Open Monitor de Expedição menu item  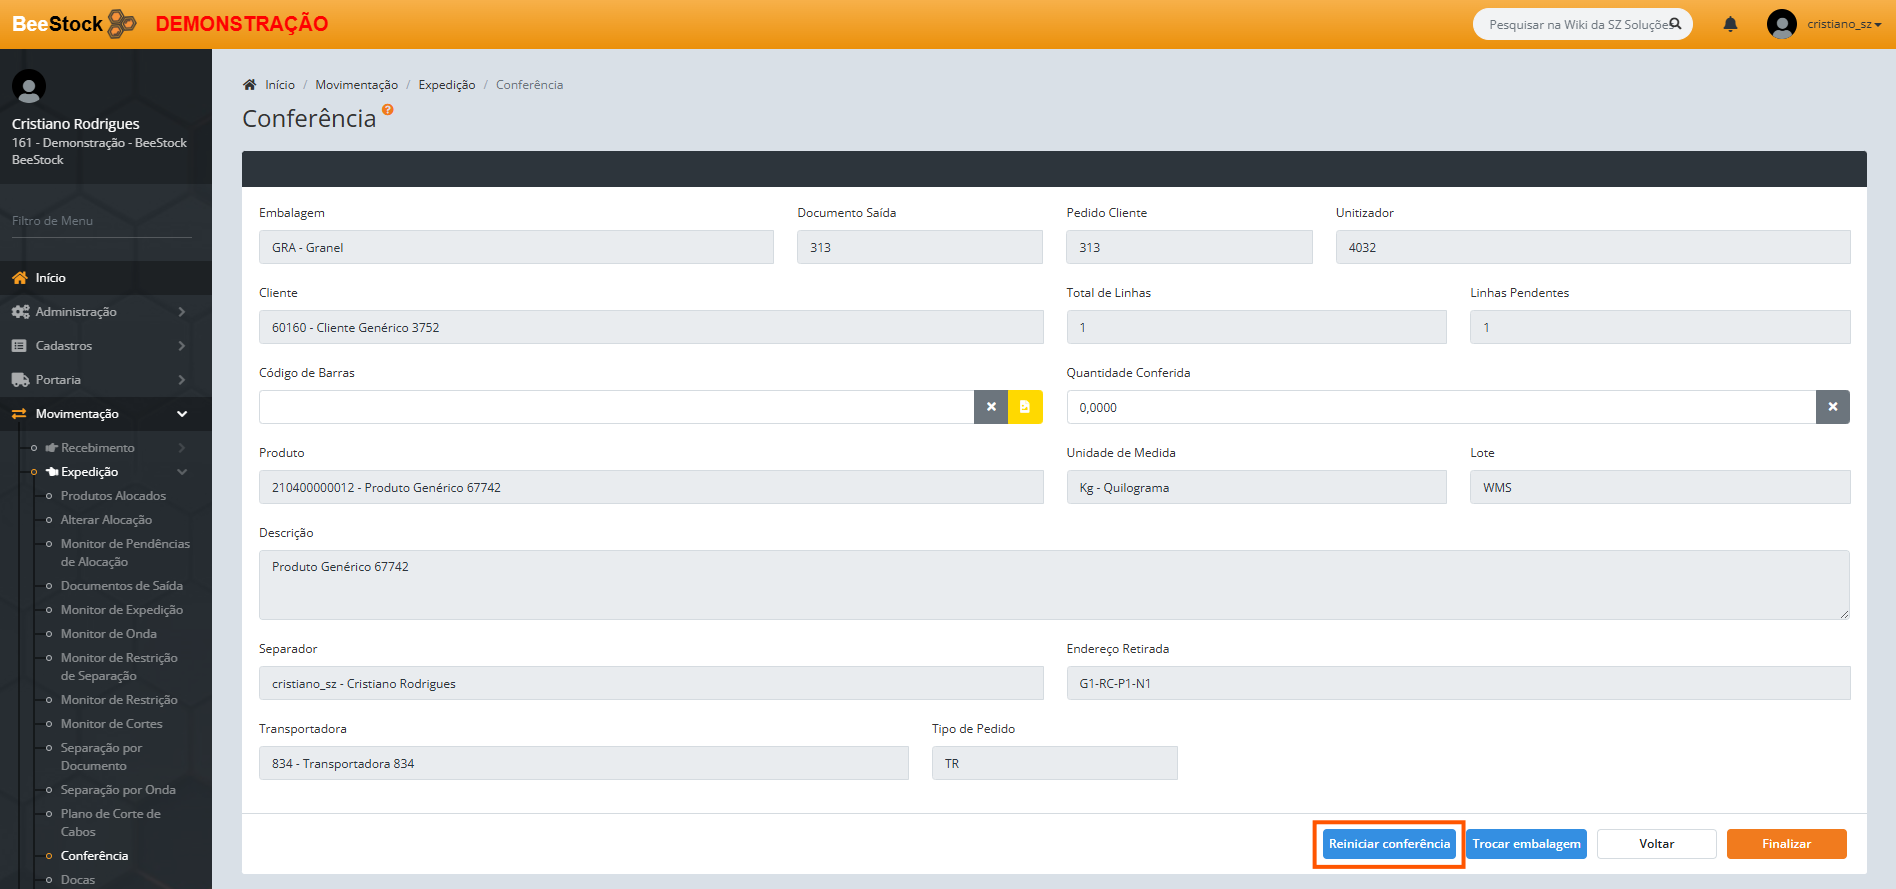pyautogui.click(x=121, y=610)
